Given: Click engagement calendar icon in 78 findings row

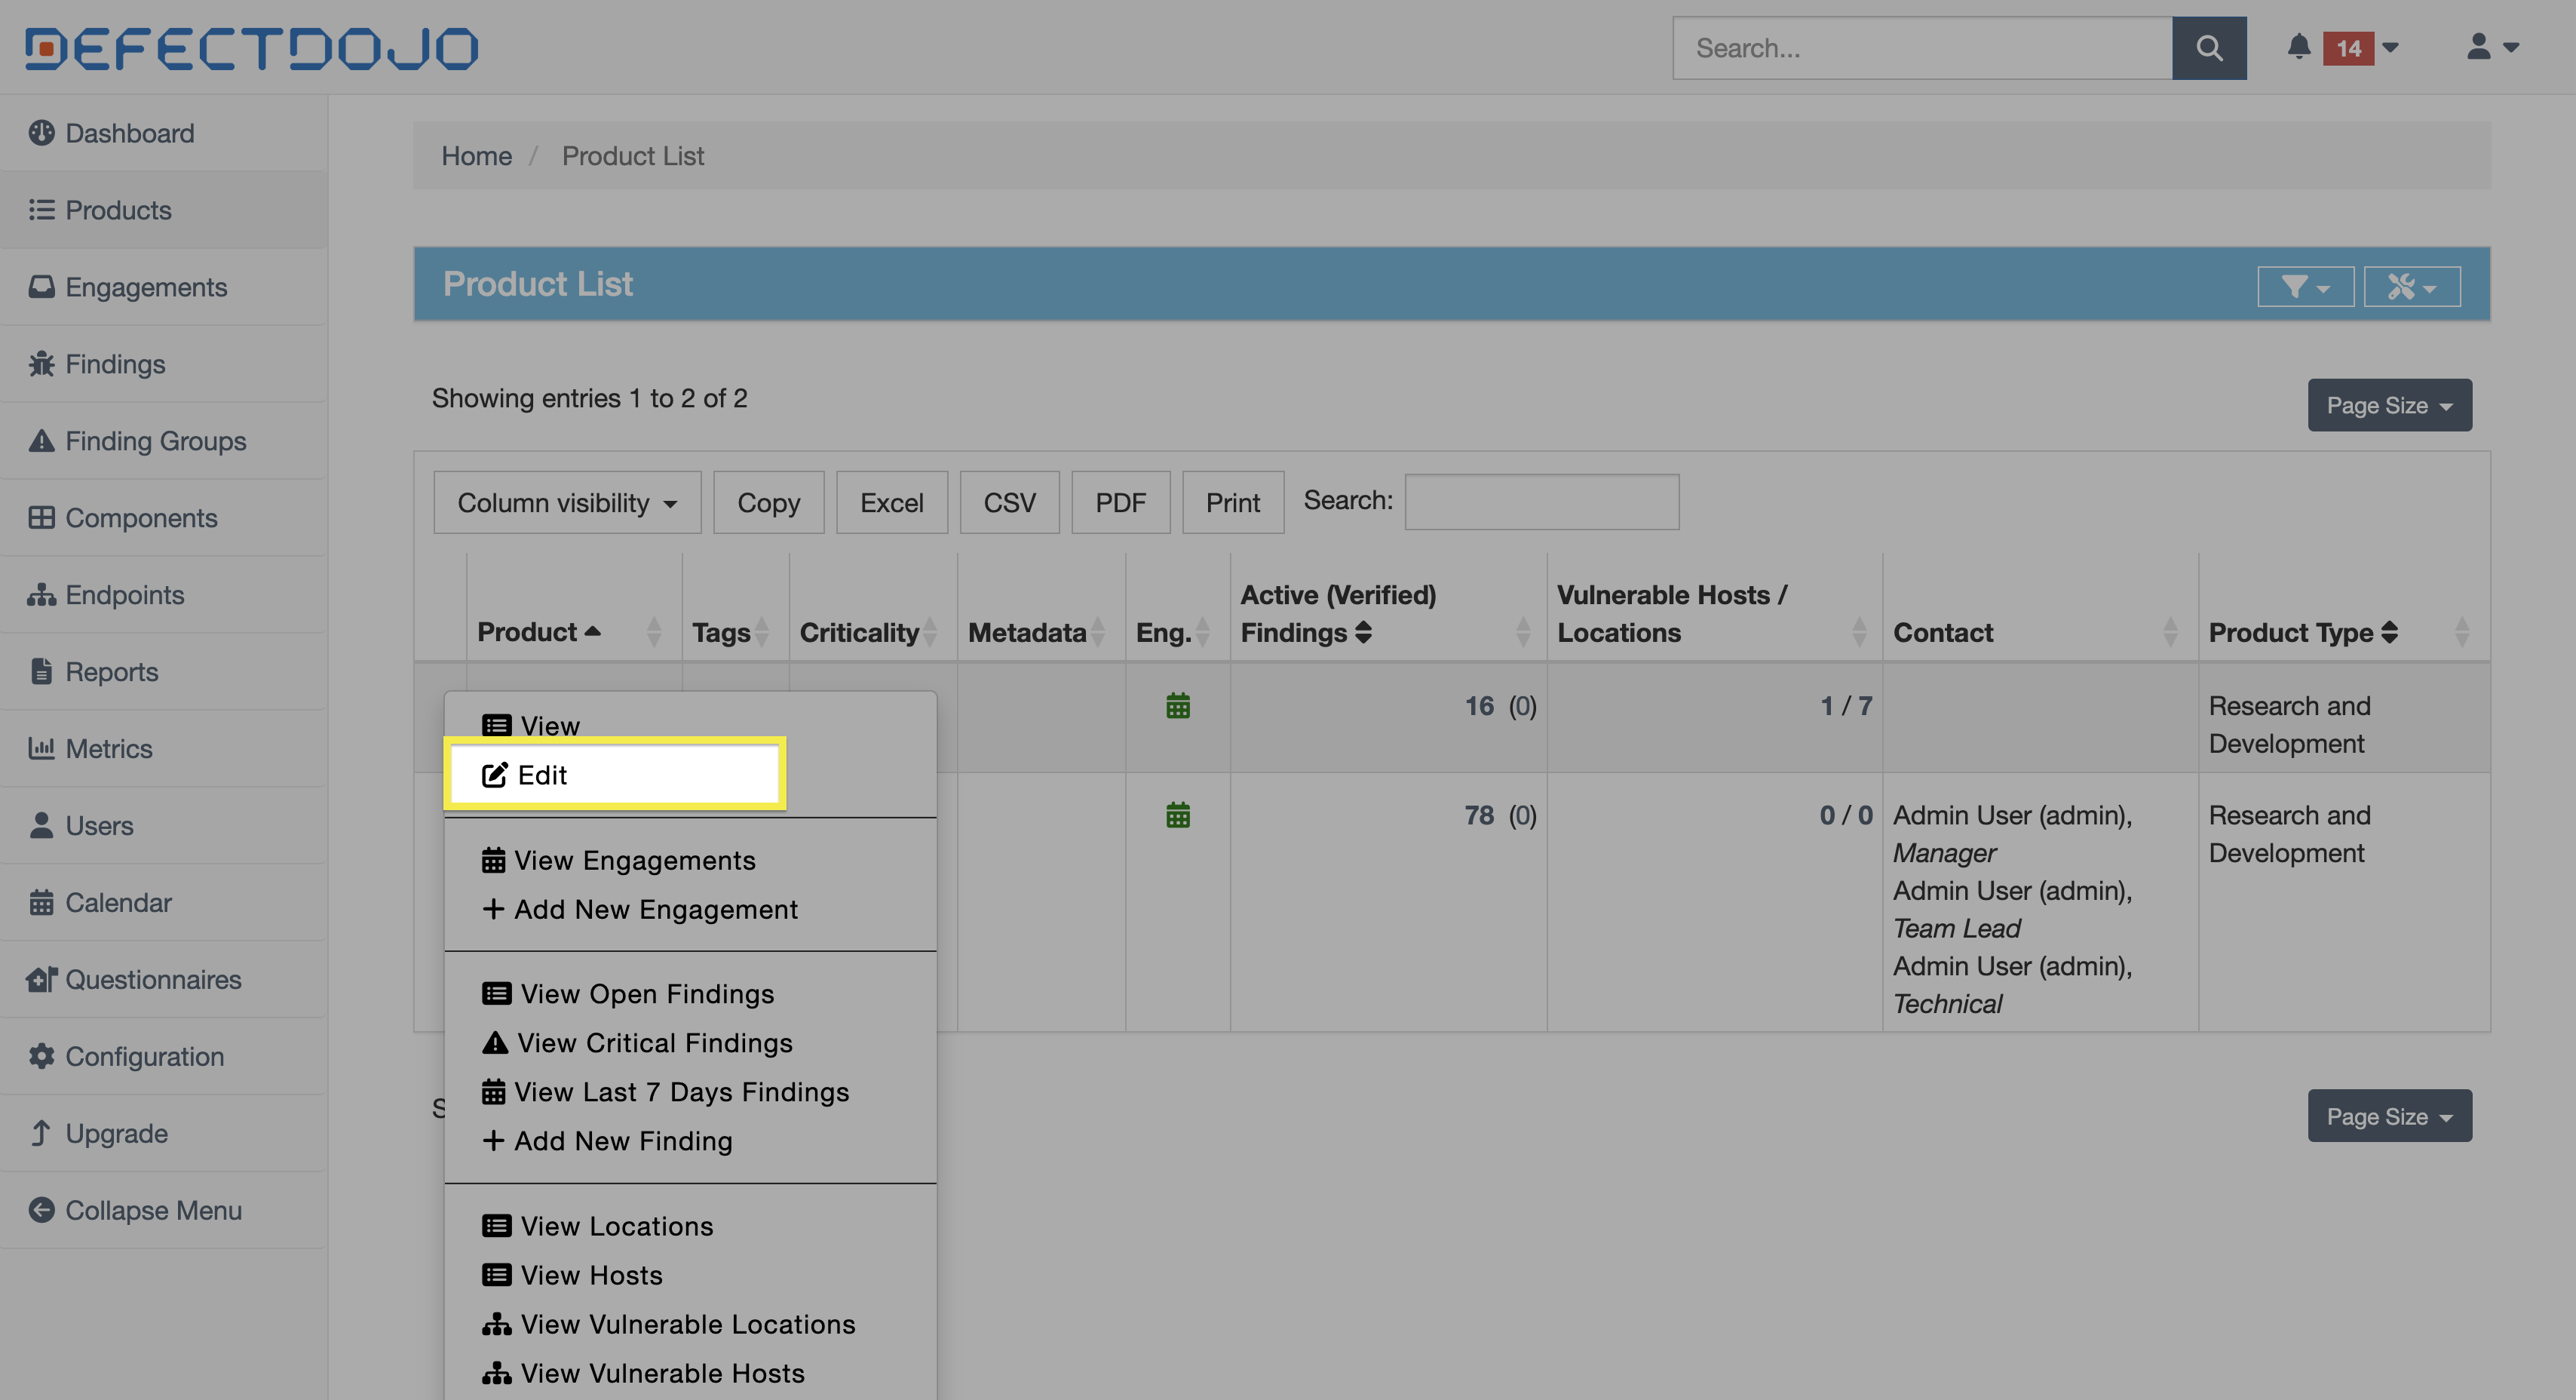Looking at the screenshot, I should 1178,815.
